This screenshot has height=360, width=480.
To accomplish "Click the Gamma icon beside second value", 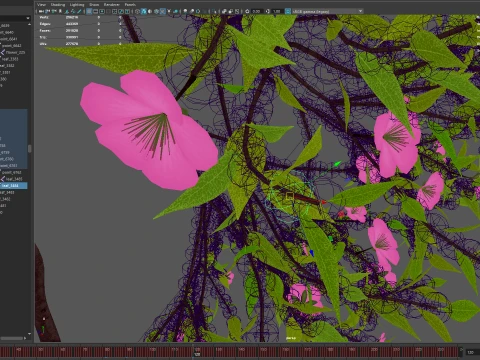I will click(x=268, y=11).
